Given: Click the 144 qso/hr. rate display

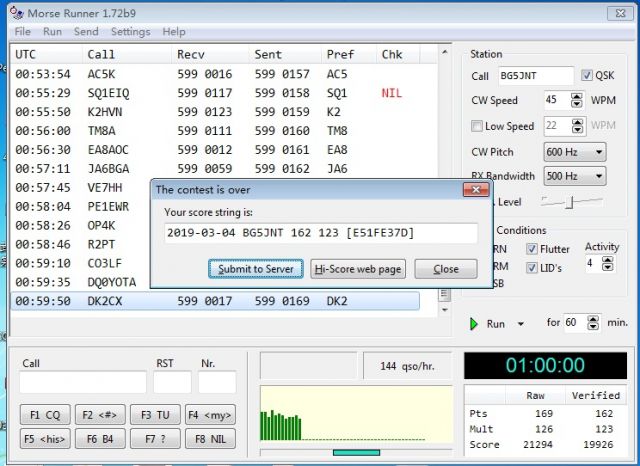Looking at the screenshot, I should pyautogui.click(x=407, y=366).
